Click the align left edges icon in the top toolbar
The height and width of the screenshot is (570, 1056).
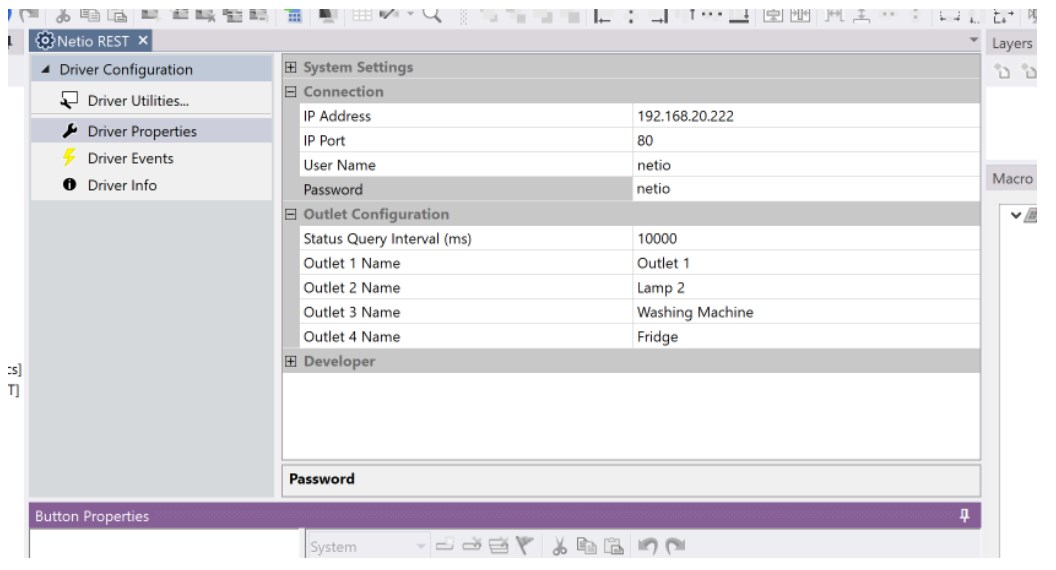[602, 15]
